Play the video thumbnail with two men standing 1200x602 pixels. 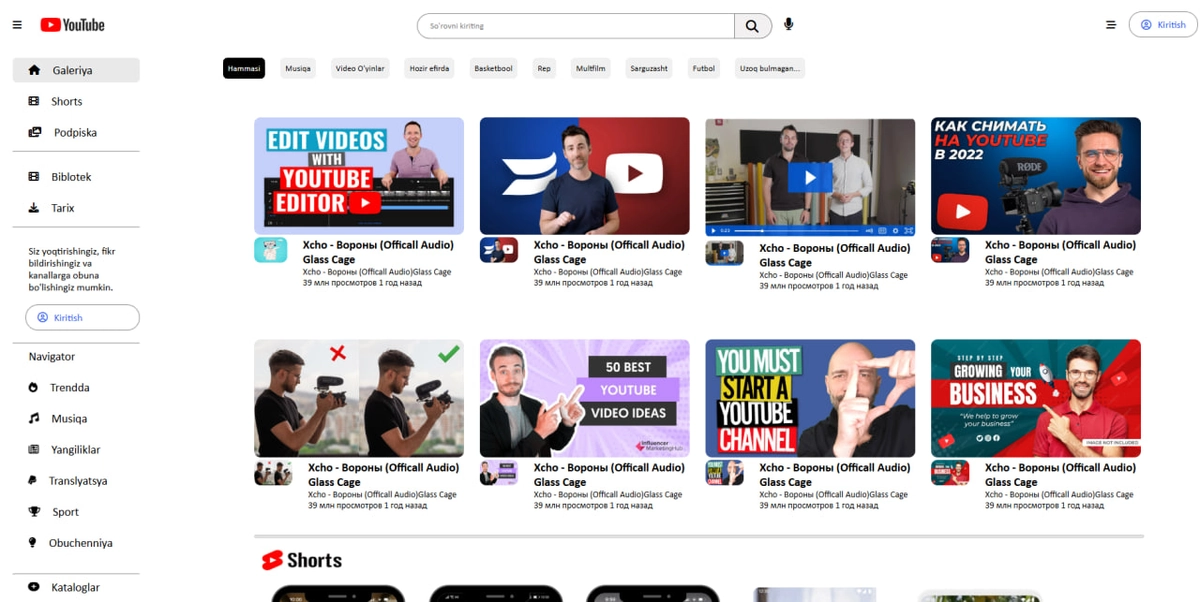(810, 177)
